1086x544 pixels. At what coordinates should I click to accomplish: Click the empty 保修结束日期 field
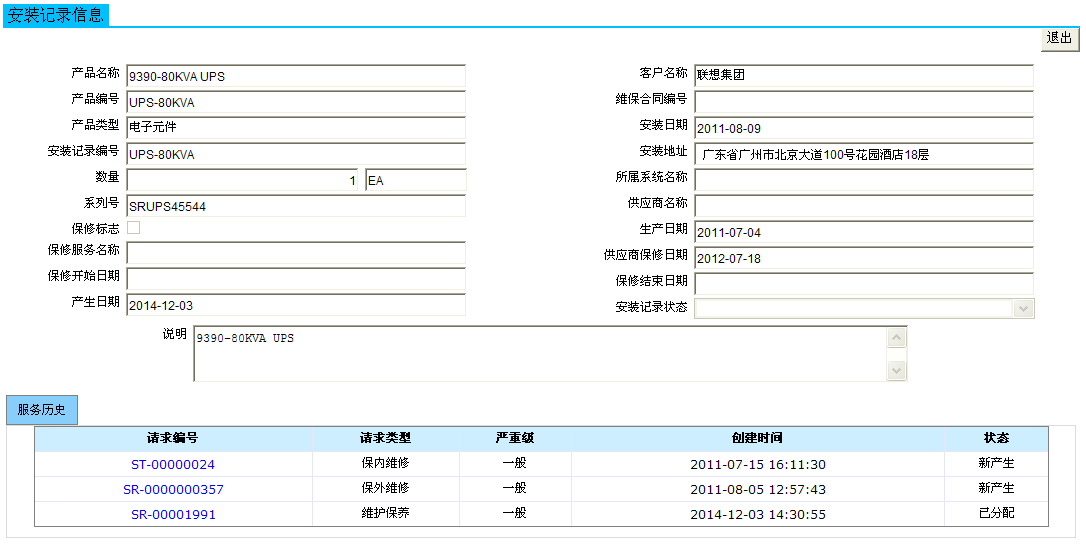[x=864, y=284]
